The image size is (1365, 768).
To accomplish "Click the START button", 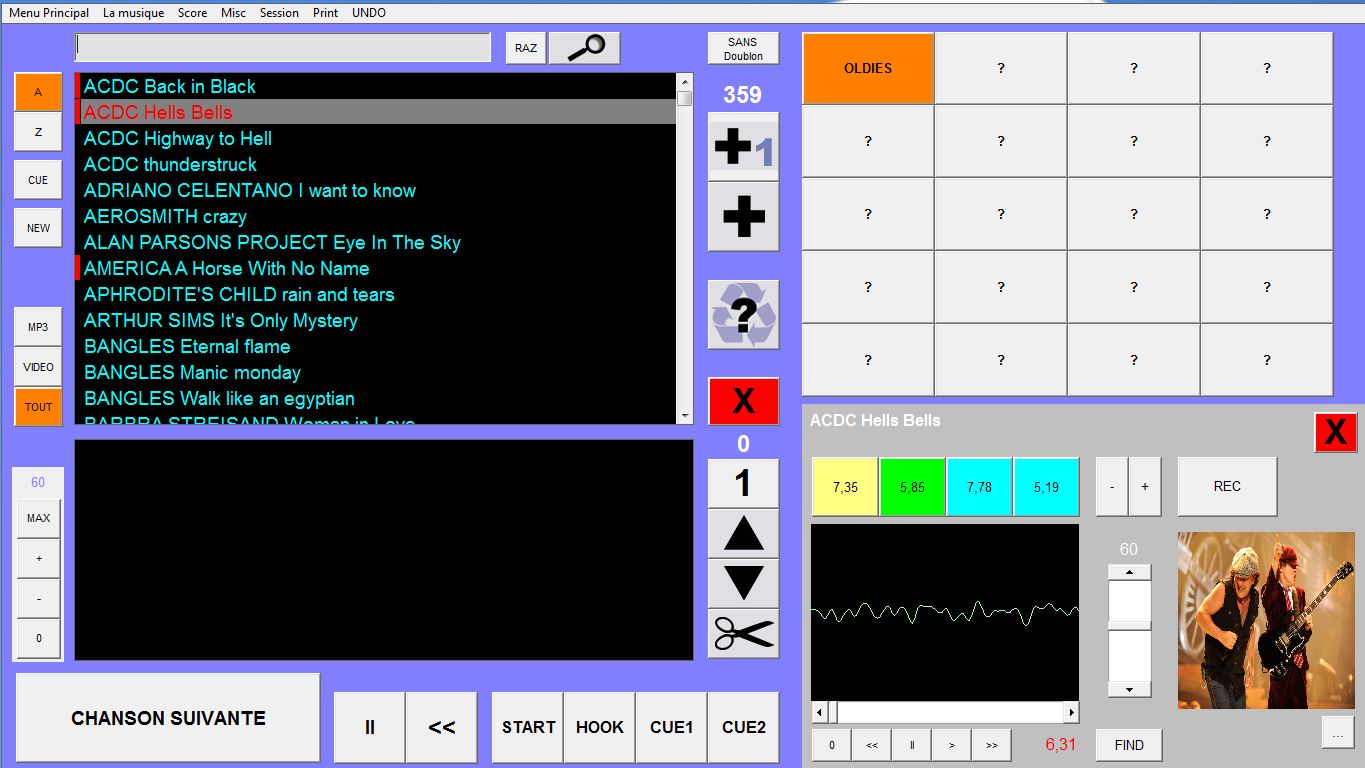I will (x=528, y=727).
